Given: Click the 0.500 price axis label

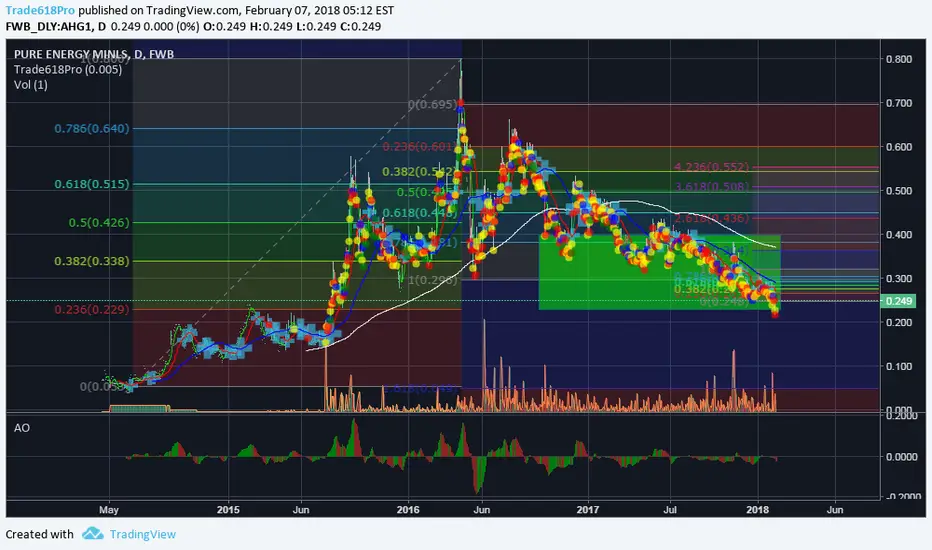Looking at the screenshot, I should click(899, 191).
